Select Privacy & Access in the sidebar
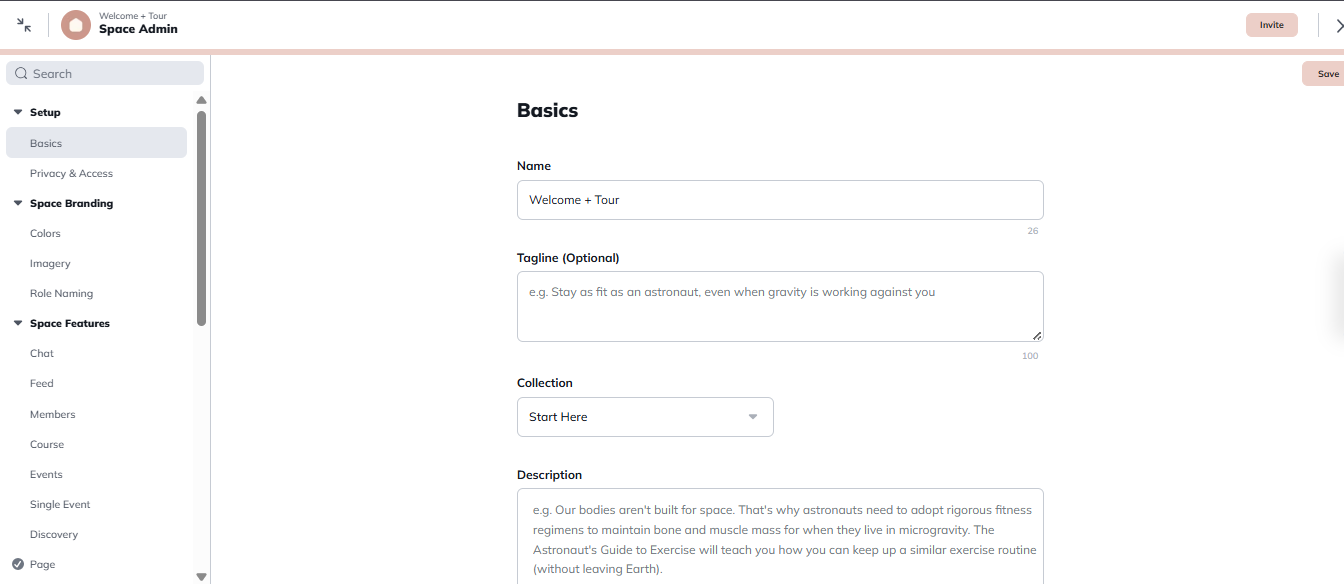Screen dimensions: 1344x584 [71, 173]
